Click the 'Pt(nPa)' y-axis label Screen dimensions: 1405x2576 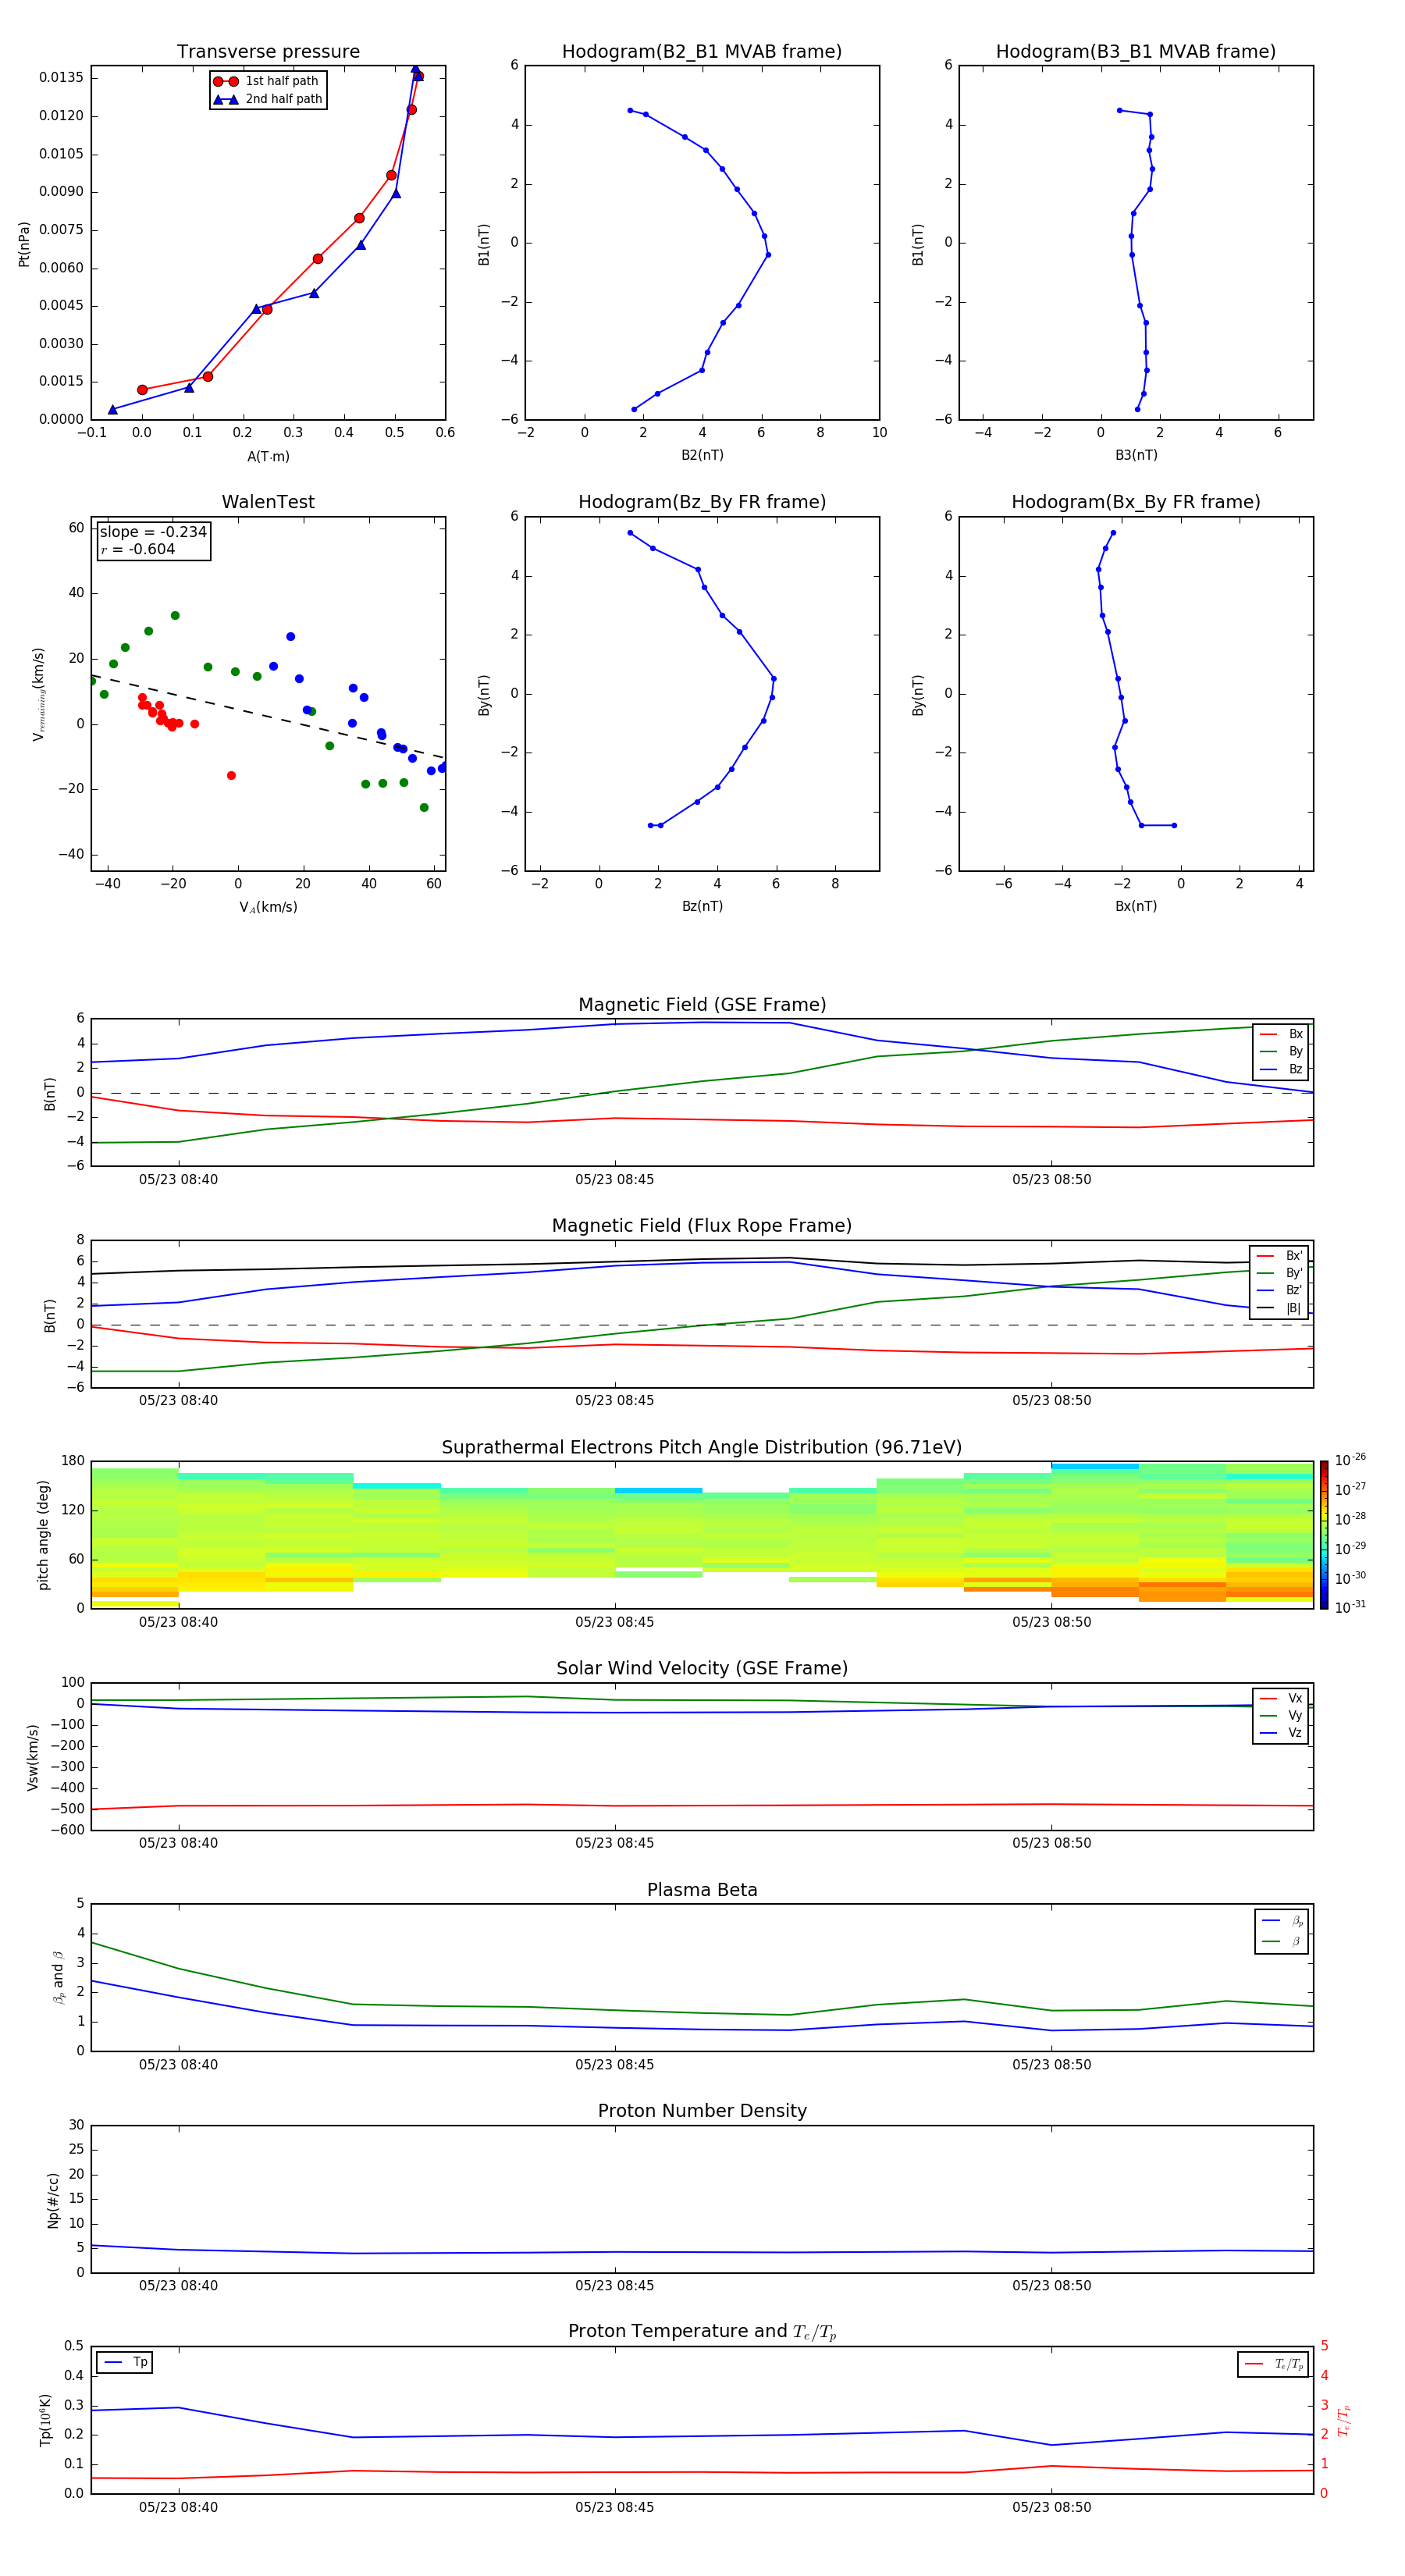(x=24, y=243)
